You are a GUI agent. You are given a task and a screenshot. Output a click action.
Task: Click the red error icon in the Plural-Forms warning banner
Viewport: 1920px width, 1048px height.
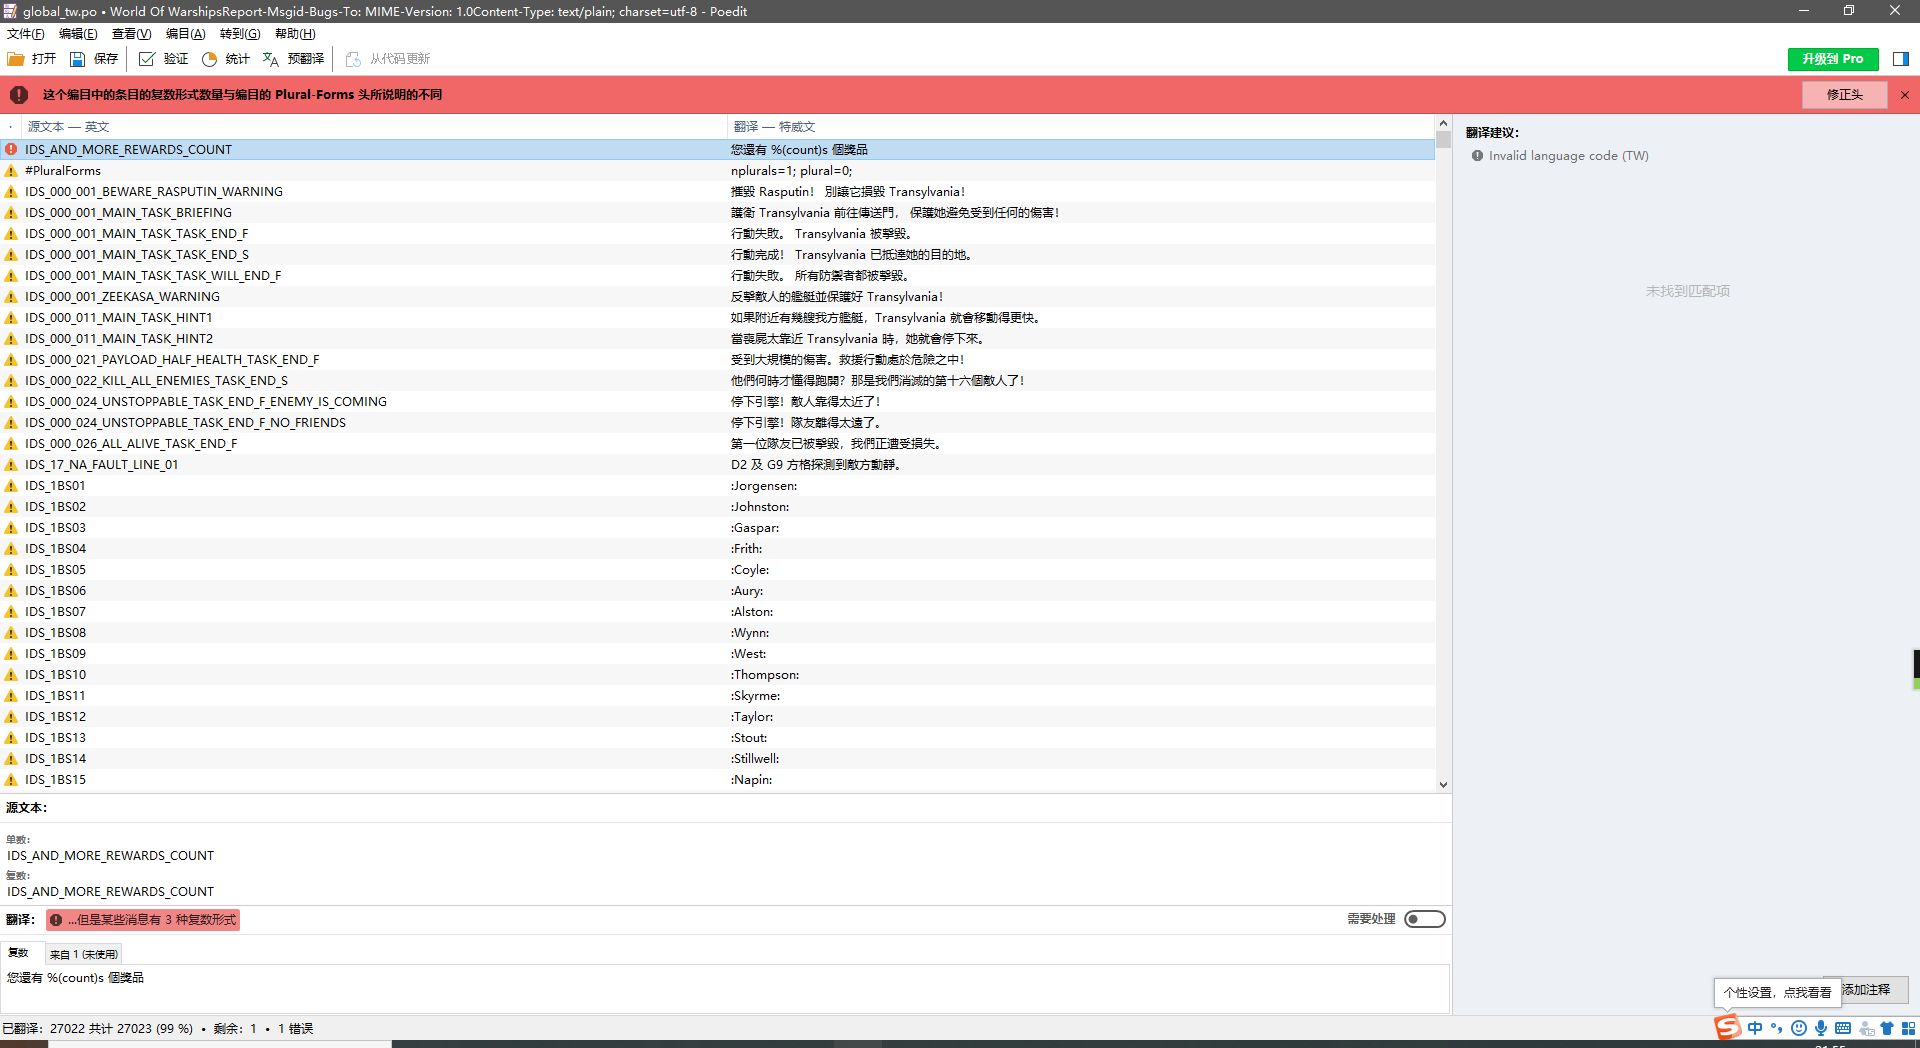coord(19,95)
